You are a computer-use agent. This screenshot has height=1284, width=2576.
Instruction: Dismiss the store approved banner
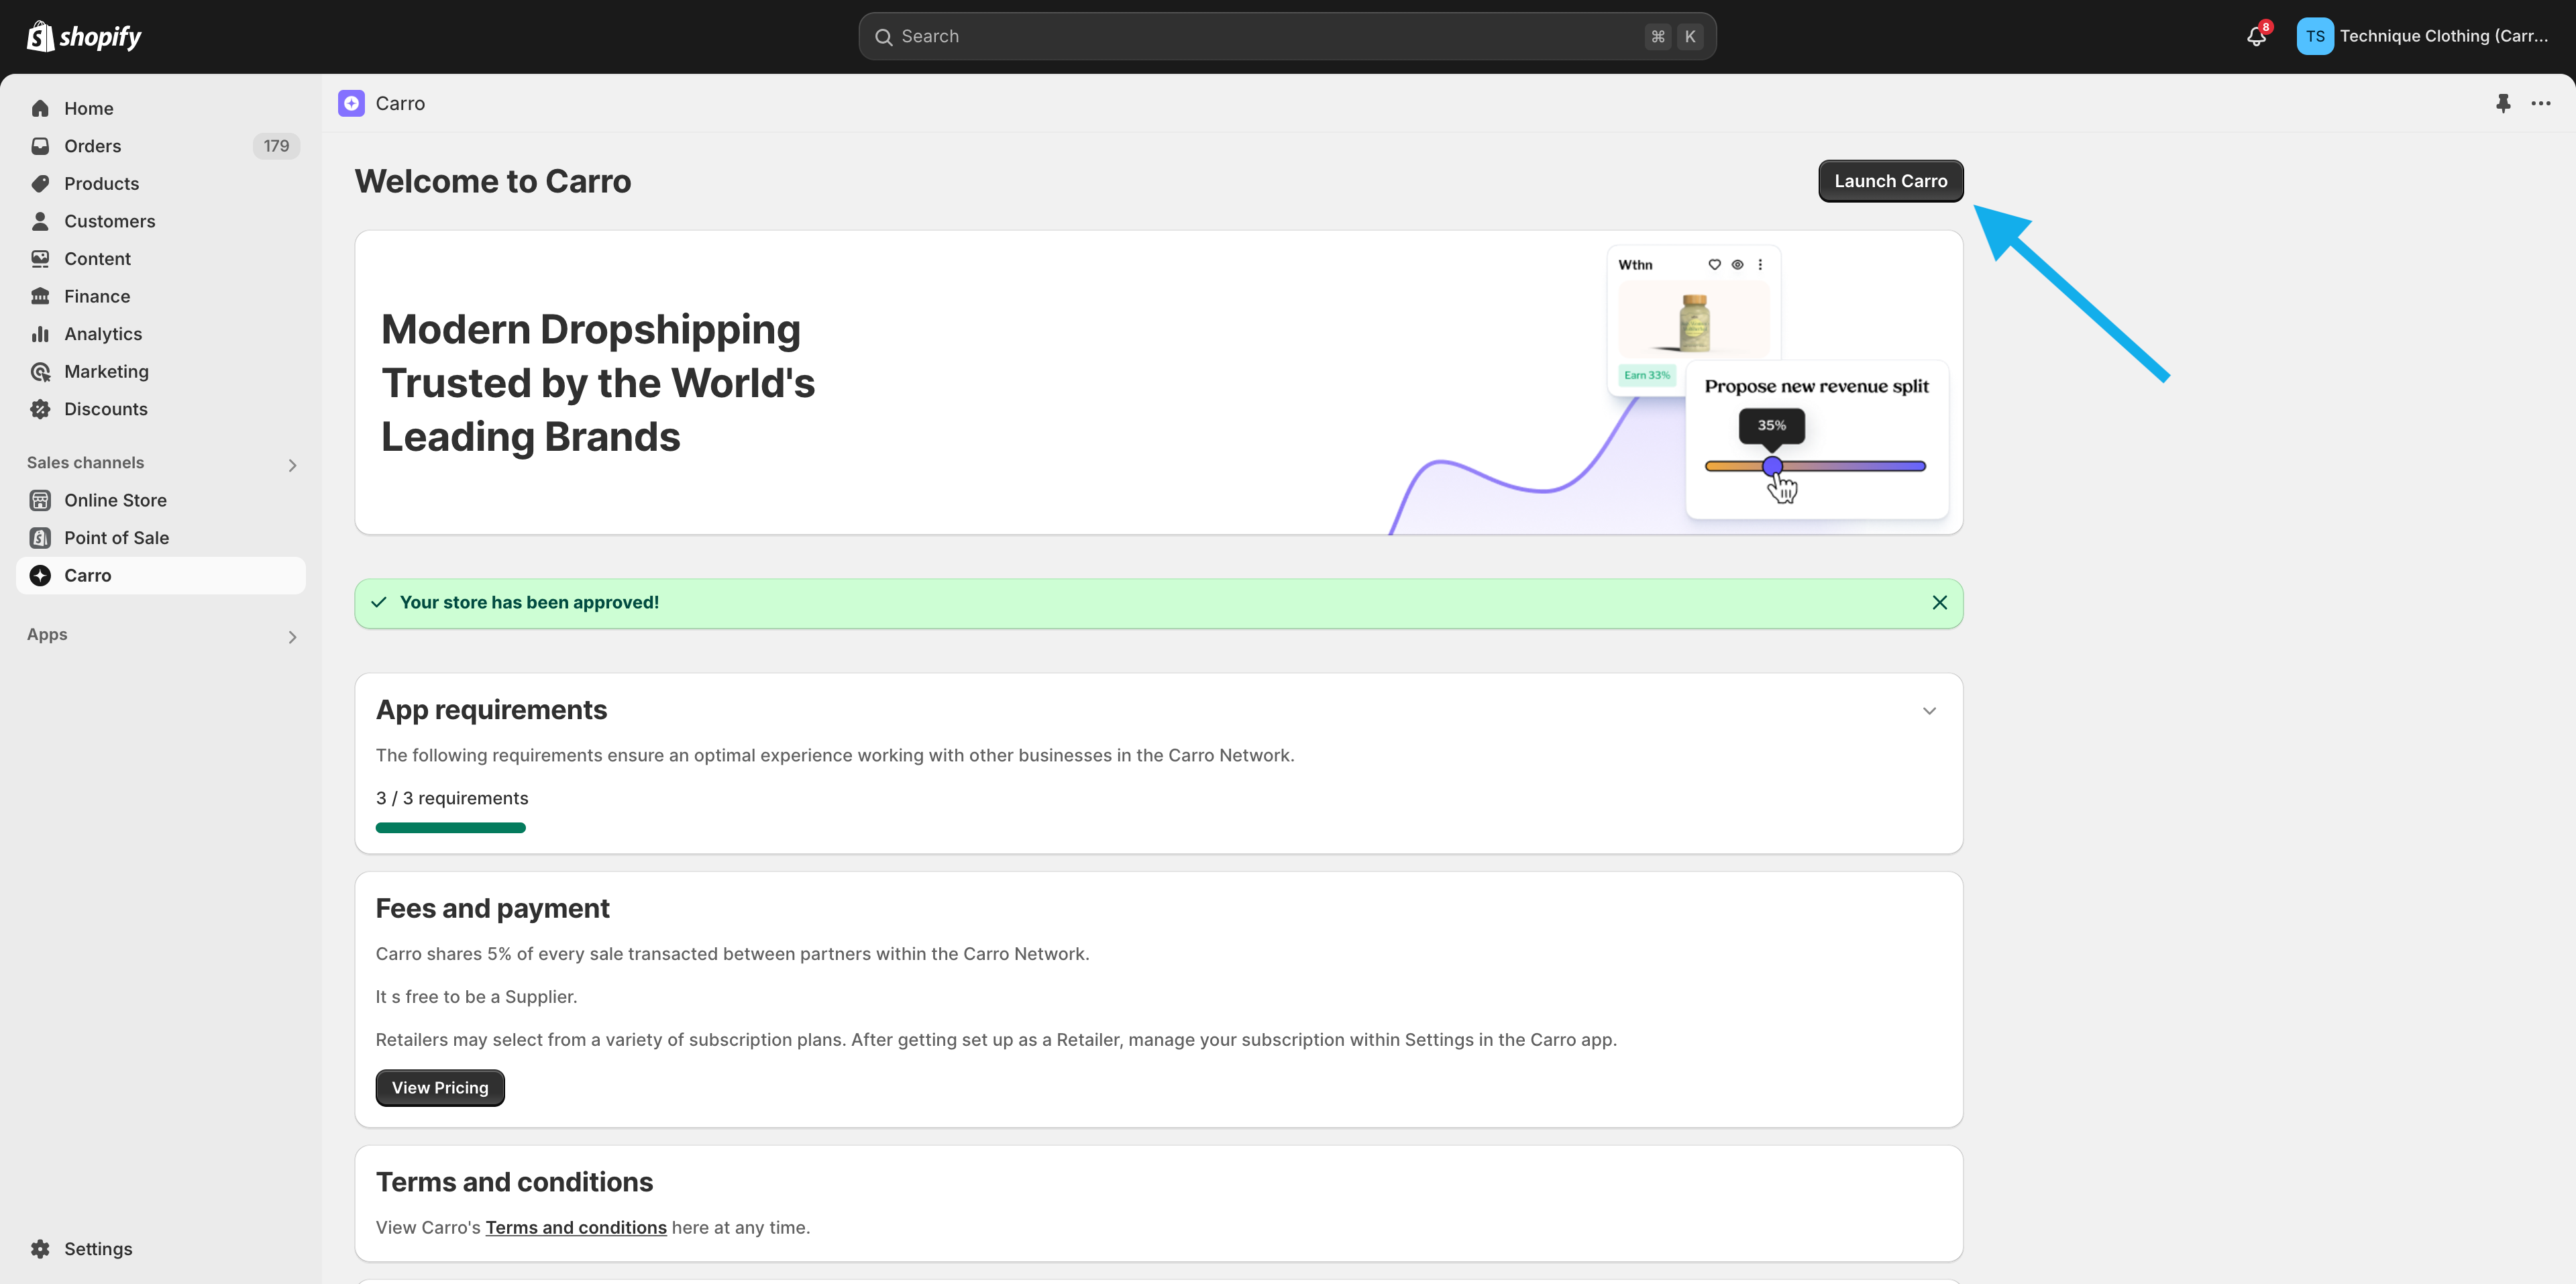(x=1939, y=602)
